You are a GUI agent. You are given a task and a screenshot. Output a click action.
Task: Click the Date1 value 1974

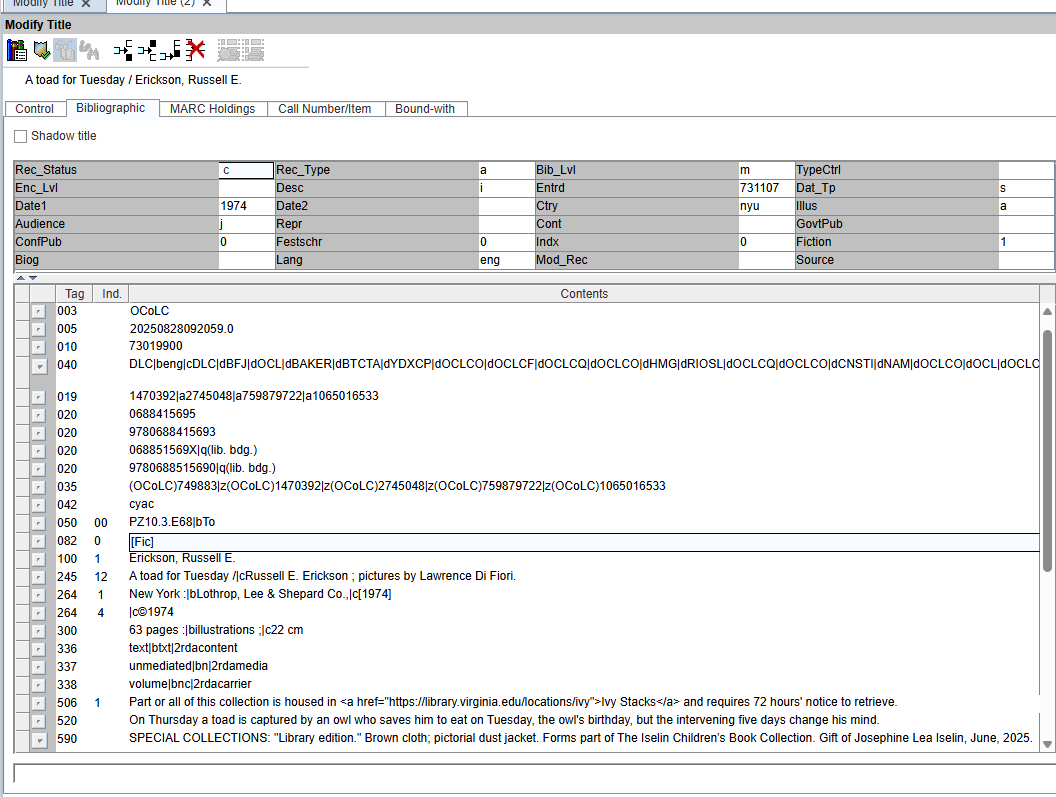pyautogui.click(x=246, y=206)
